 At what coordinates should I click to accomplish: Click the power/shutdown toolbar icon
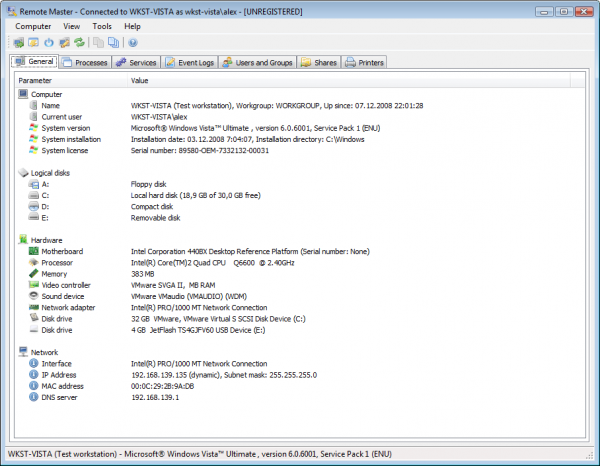(x=49, y=43)
